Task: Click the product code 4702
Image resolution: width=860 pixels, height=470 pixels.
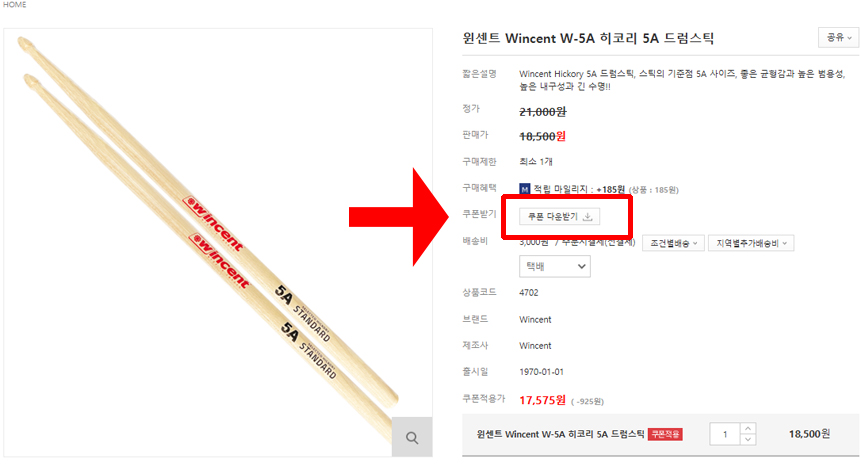Action: point(529,293)
